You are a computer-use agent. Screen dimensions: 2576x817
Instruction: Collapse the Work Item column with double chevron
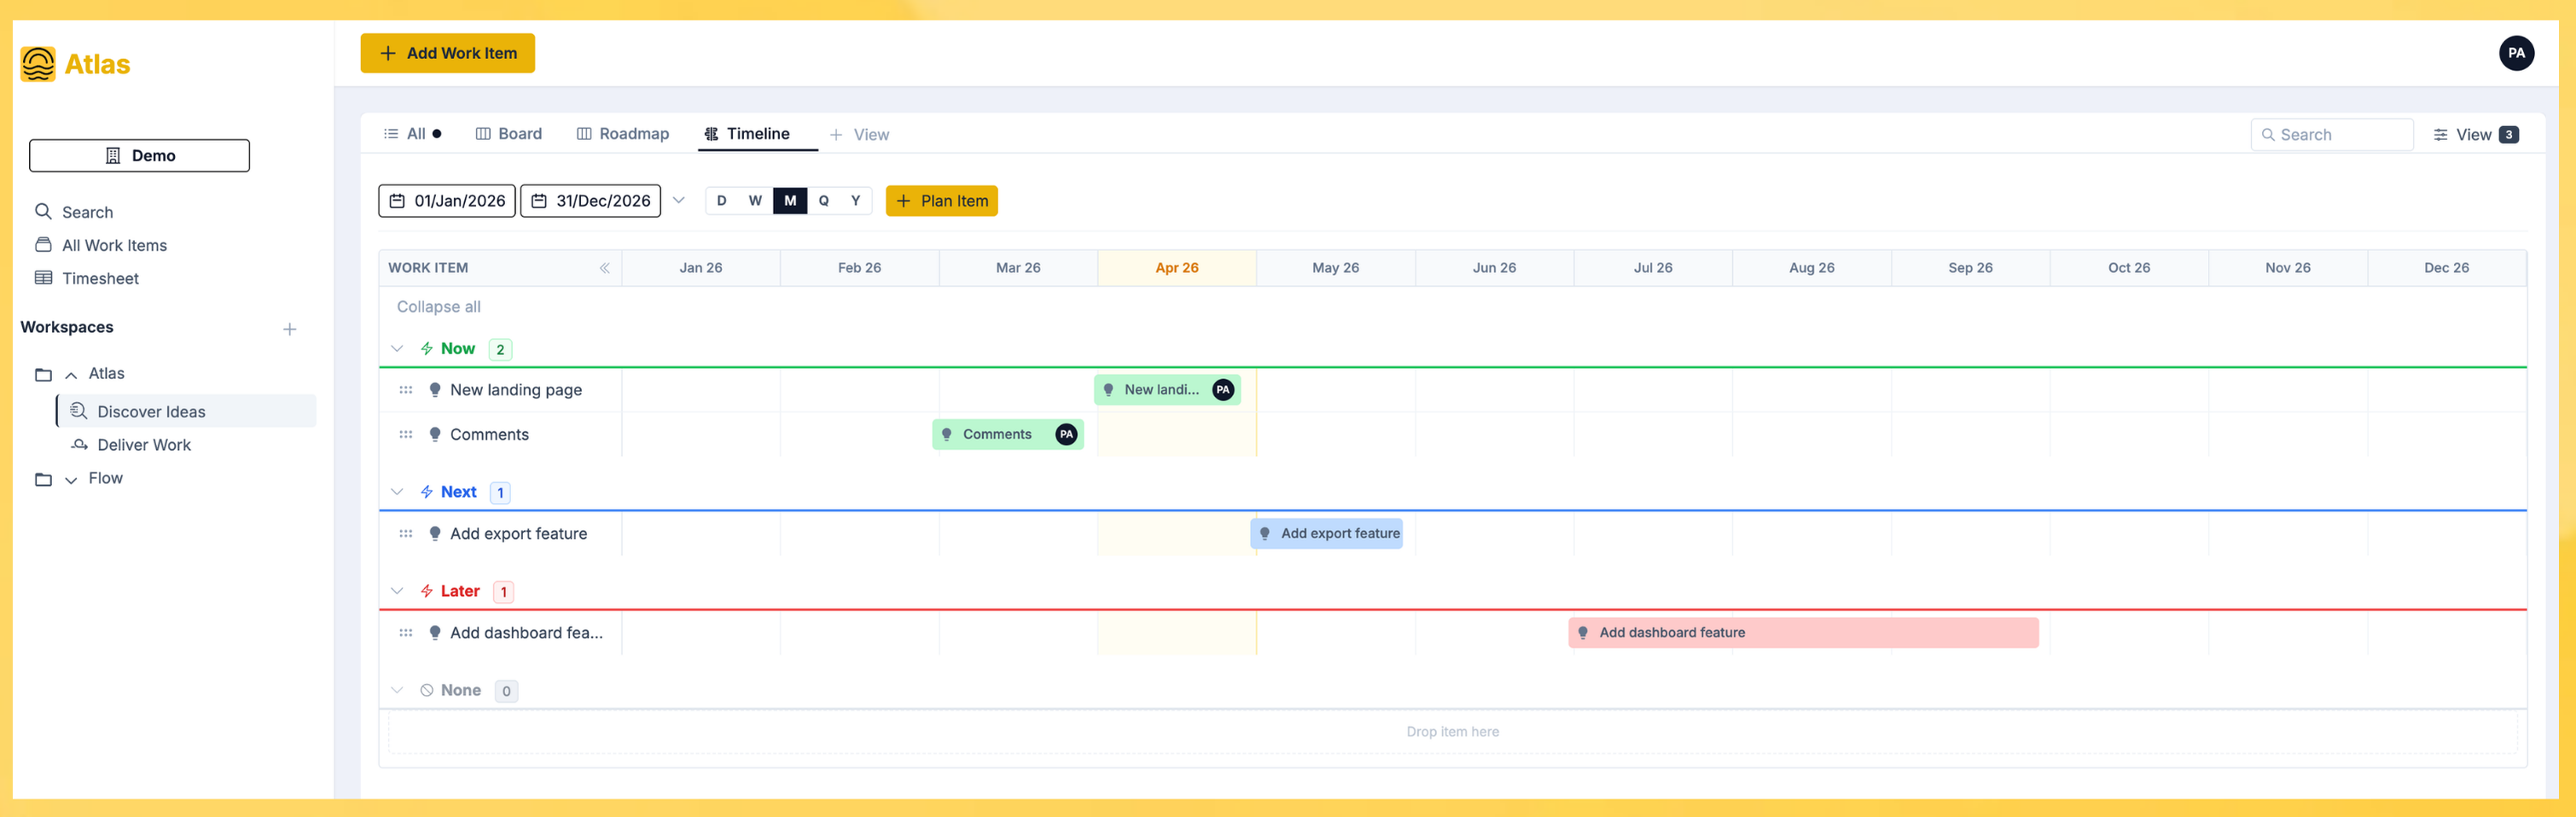click(604, 268)
